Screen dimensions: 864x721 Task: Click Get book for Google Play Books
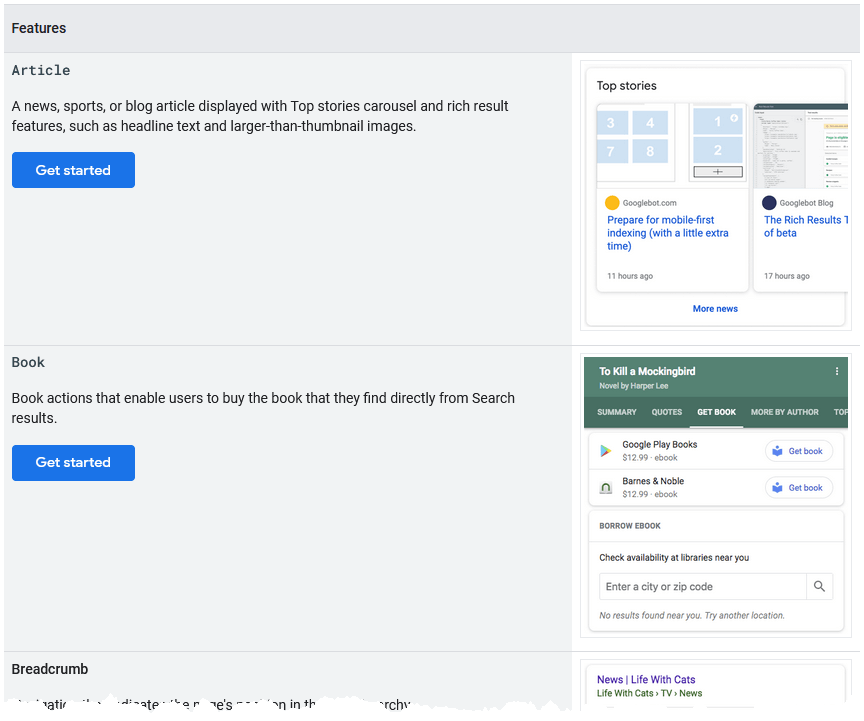(799, 451)
